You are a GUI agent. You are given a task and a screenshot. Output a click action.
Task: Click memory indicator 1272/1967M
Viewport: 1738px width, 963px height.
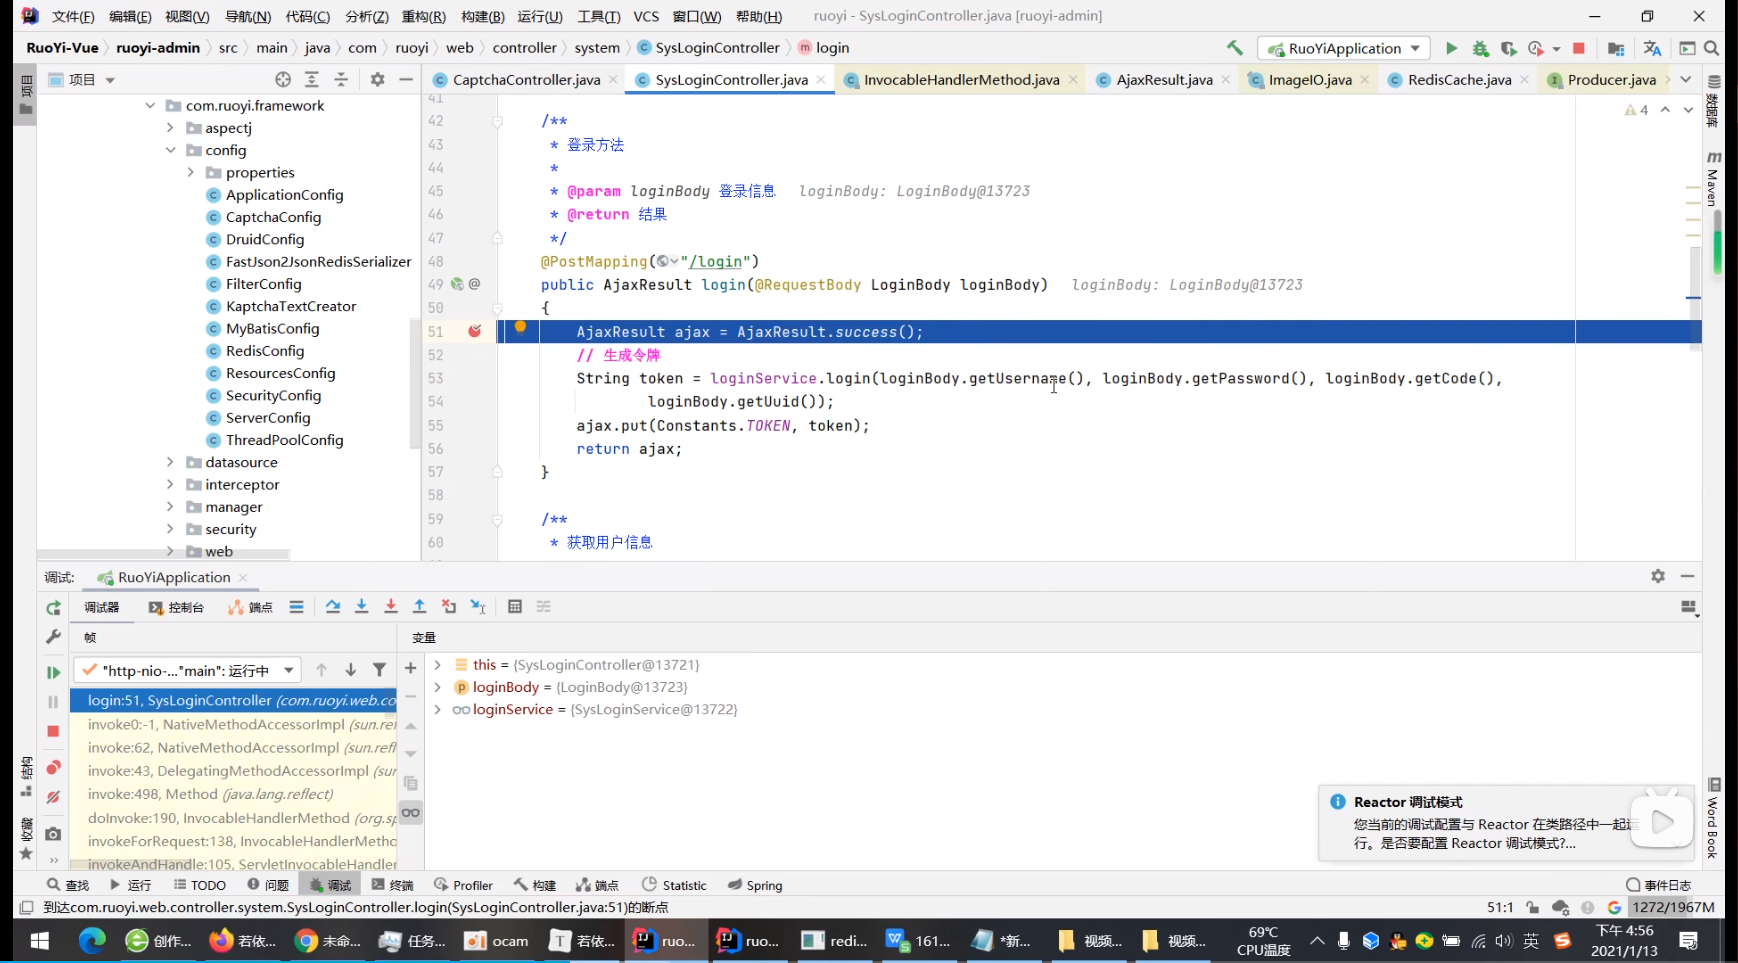pyautogui.click(x=1674, y=907)
